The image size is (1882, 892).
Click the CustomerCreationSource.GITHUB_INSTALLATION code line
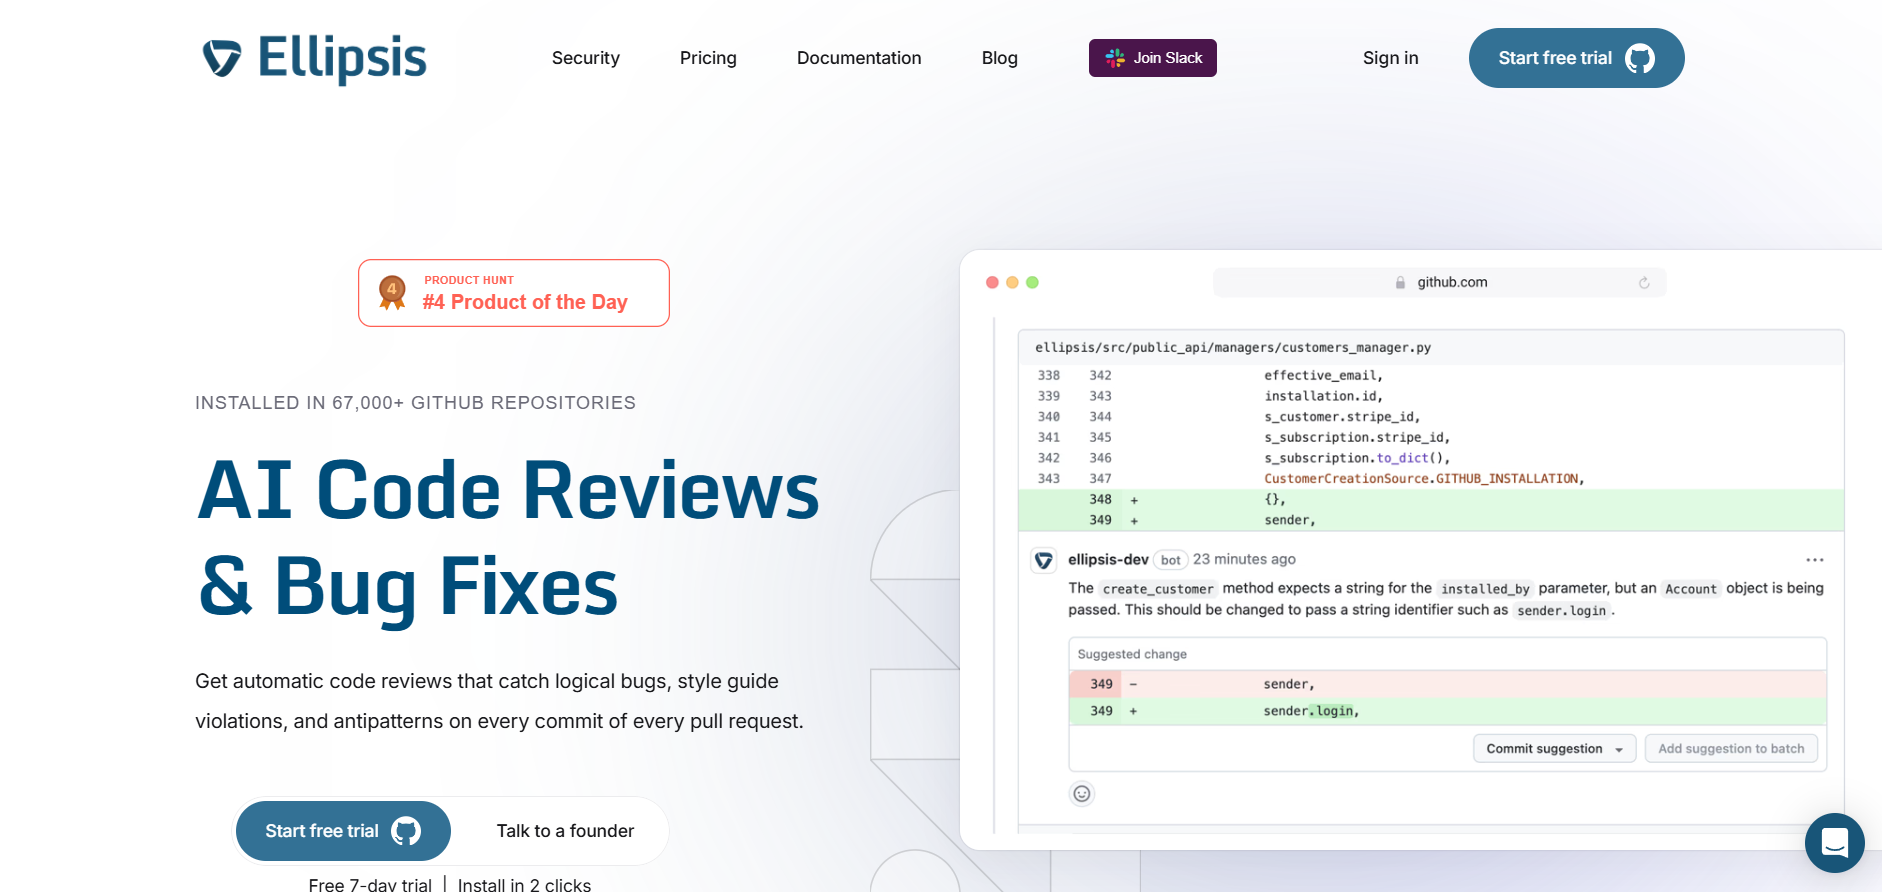(1425, 479)
